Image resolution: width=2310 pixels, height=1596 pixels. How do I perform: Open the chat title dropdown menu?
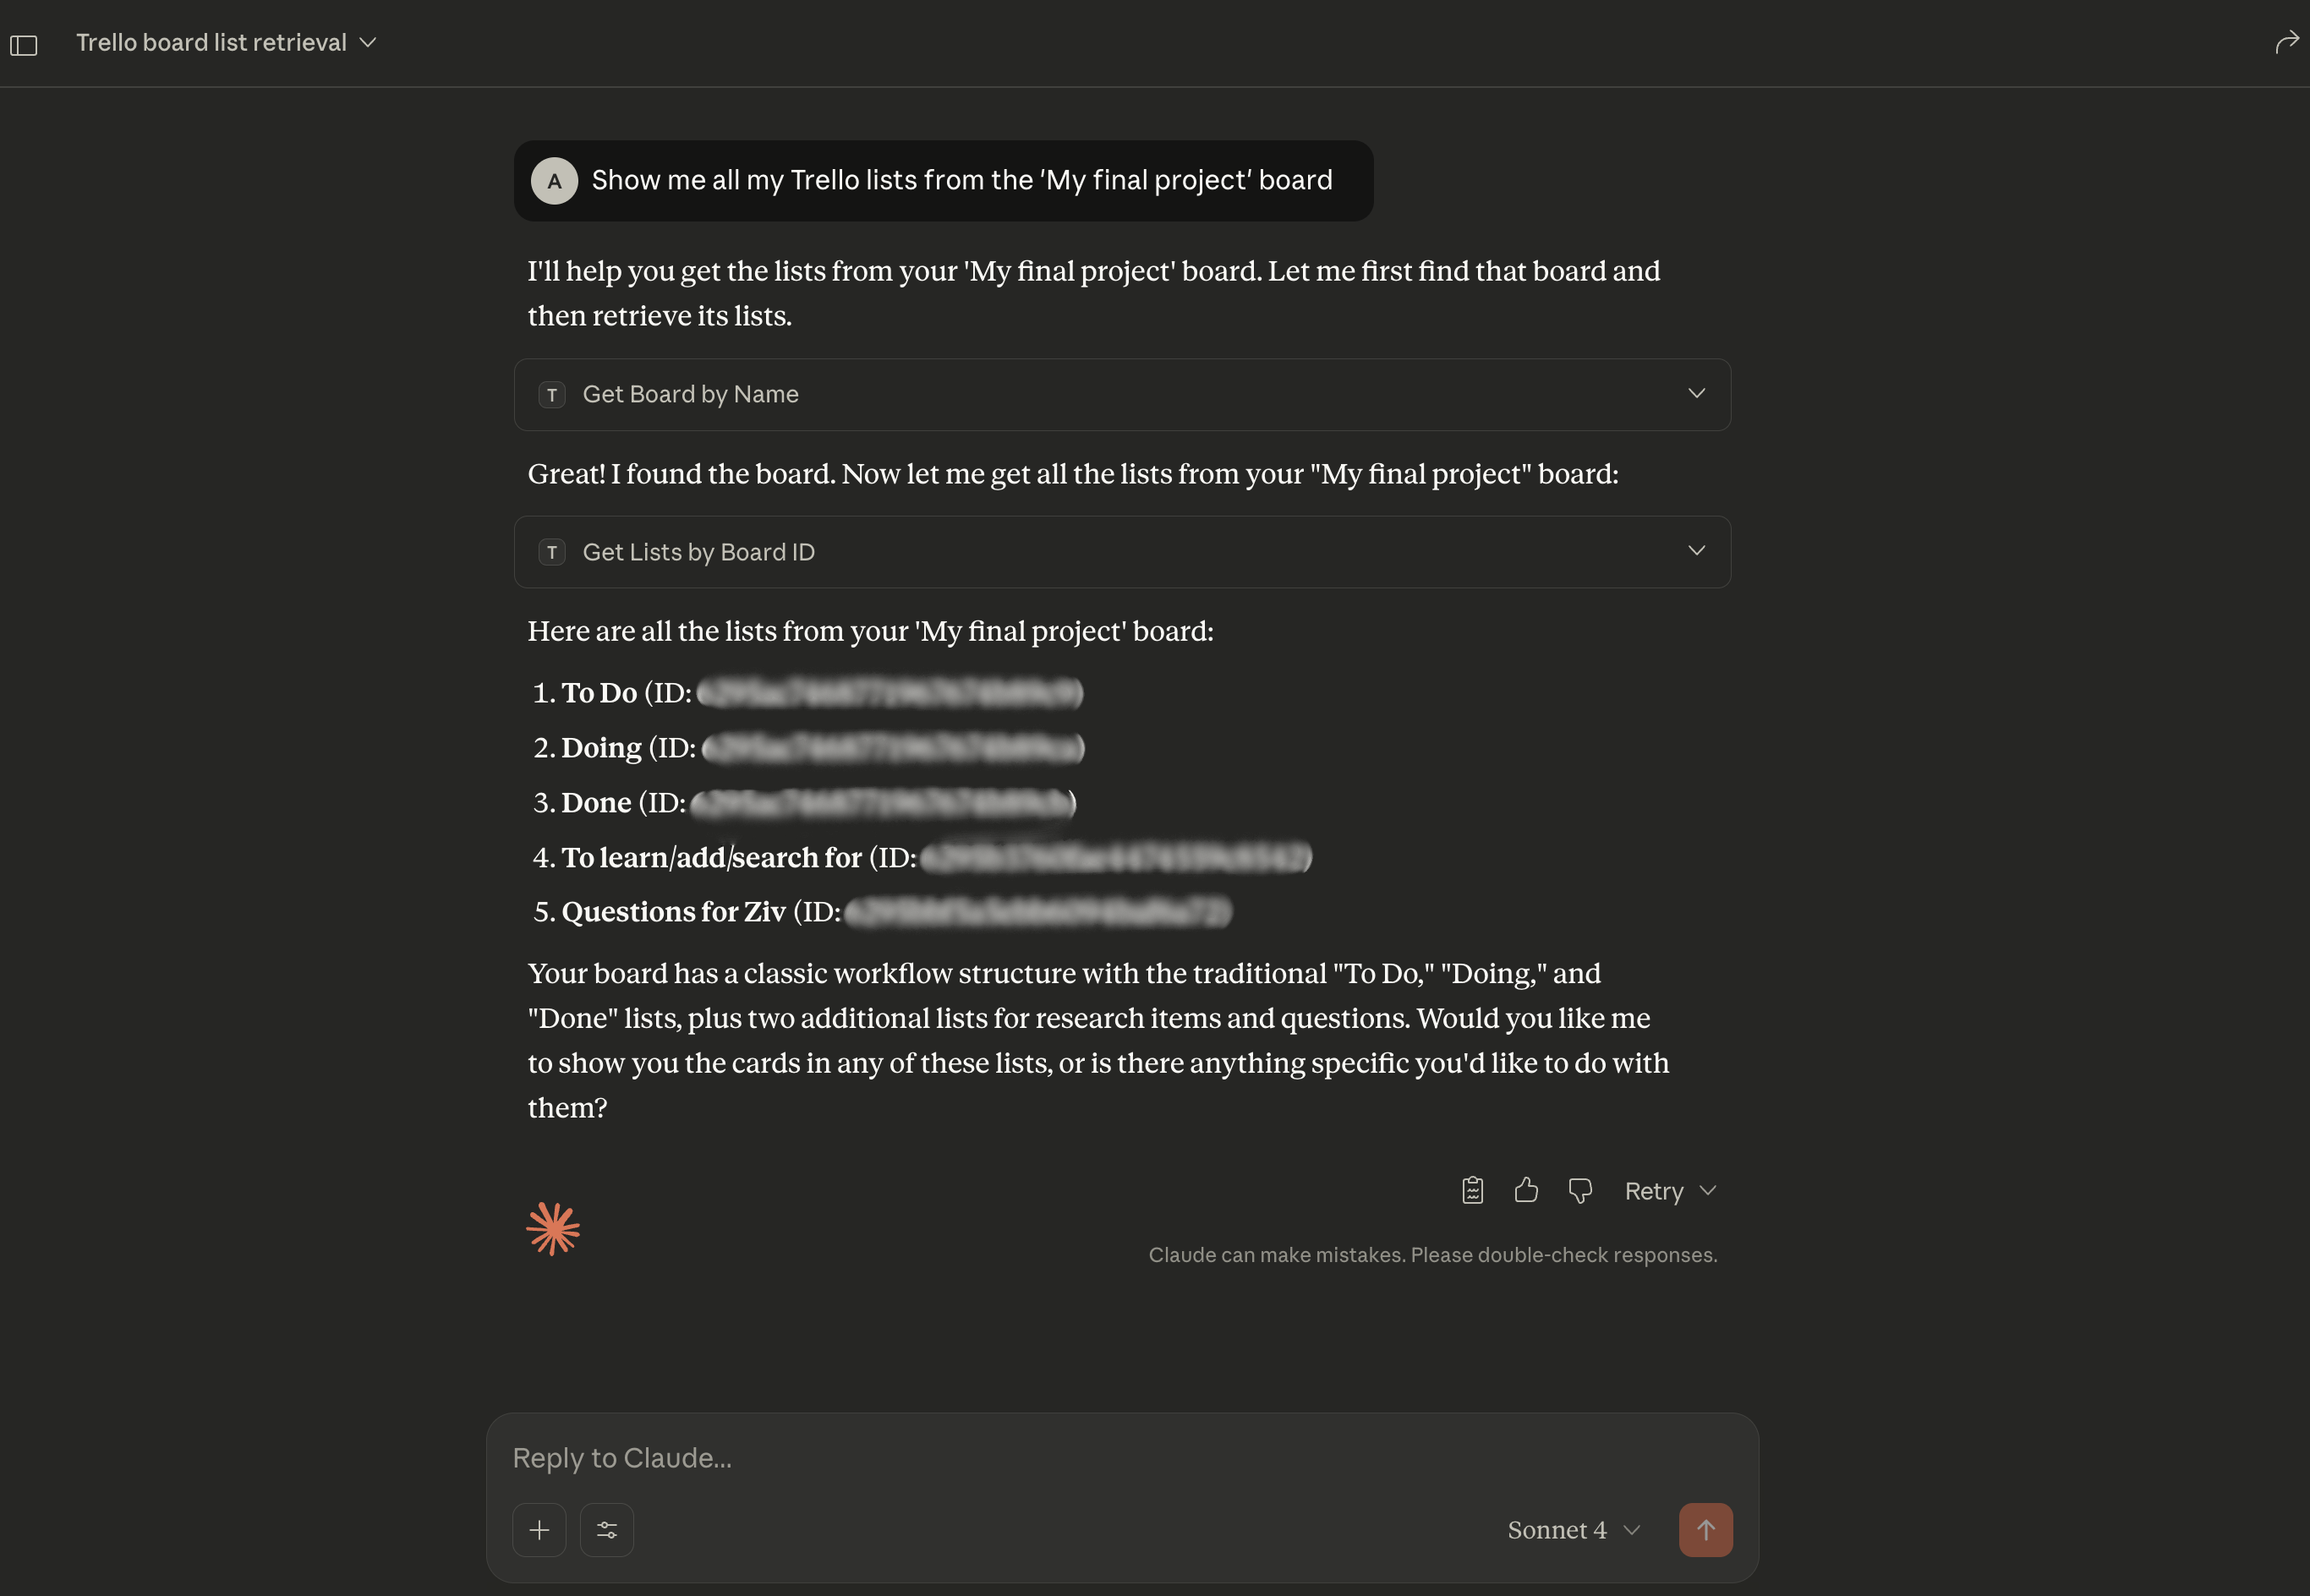tap(368, 42)
